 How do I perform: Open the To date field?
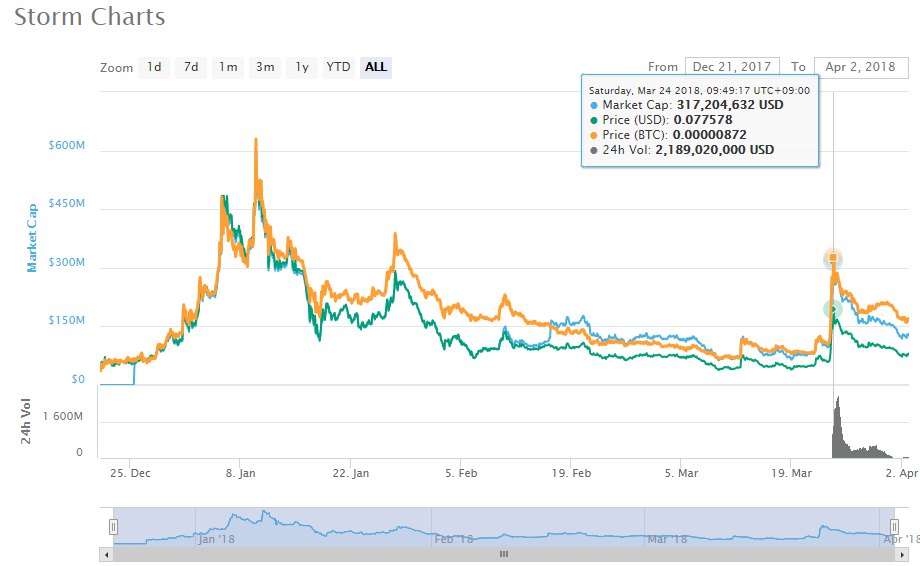click(860, 67)
